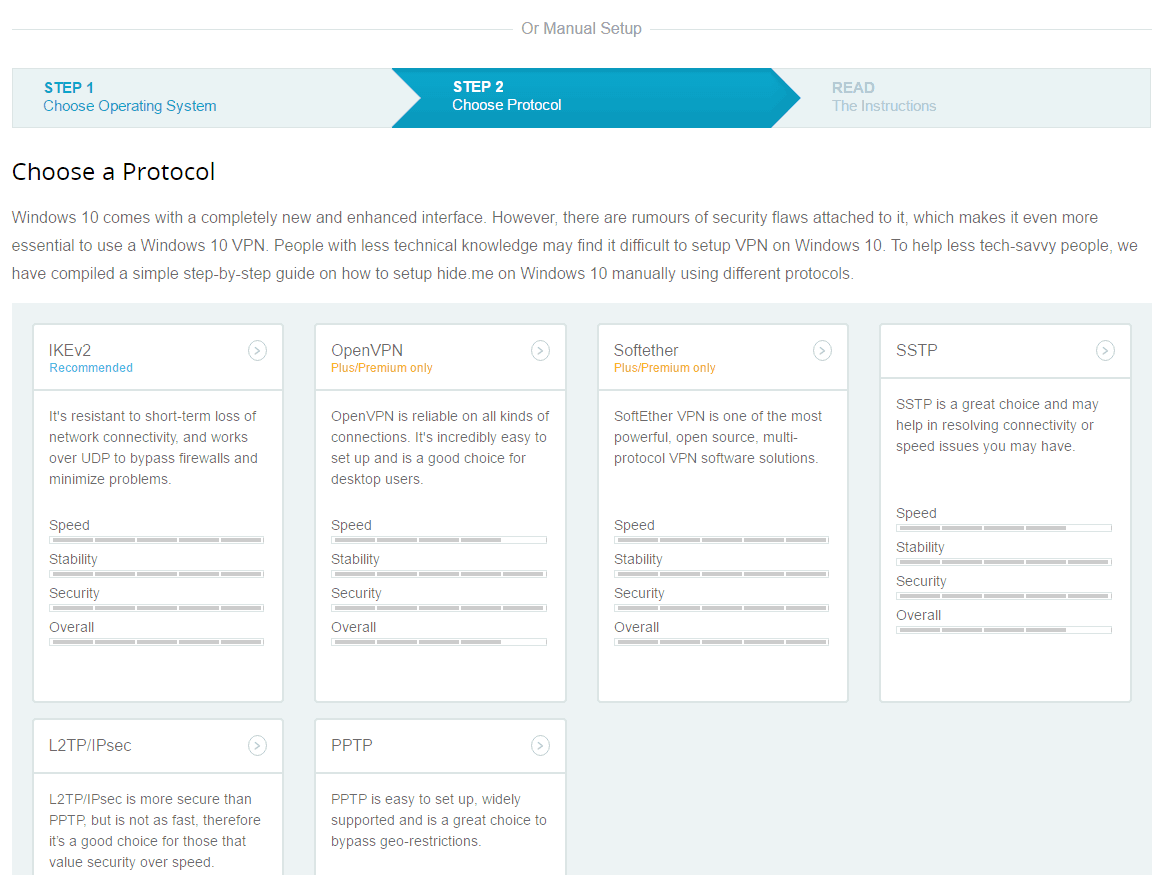Viewport: 1163px width, 875px height.
Task: Click the IKEv2 Stability rating bar
Action: tap(157, 574)
